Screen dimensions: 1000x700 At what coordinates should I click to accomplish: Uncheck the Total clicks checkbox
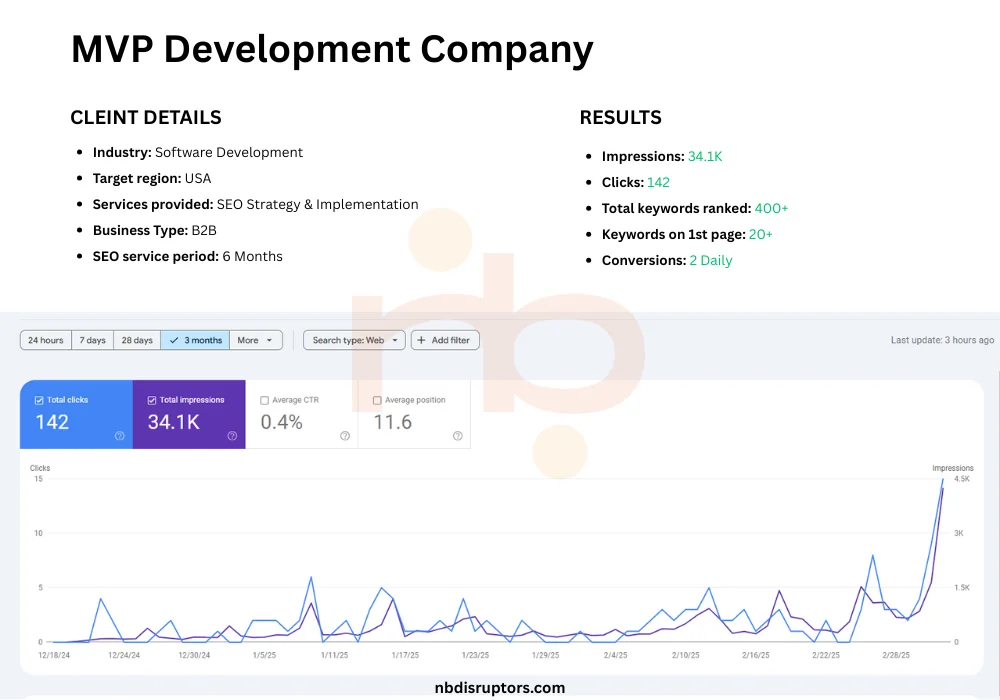(x=40, y=400)
